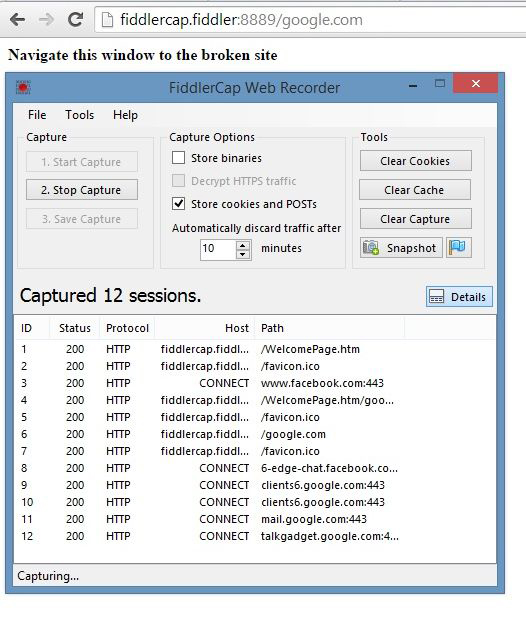Reload the page with the refresh icon
The image size is (526, 617).
coord(75,19)
